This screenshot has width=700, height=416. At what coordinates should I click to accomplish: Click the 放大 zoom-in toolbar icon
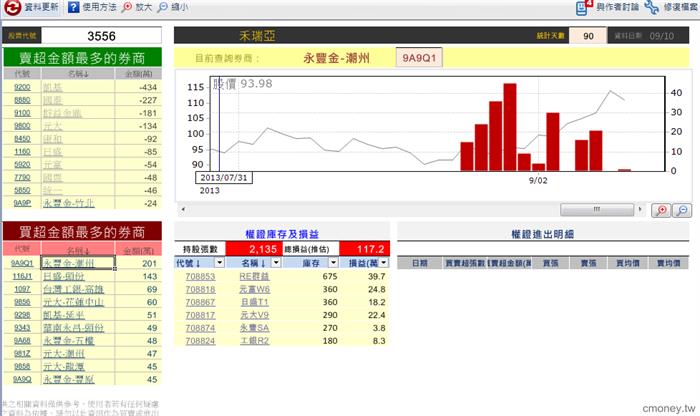(x=127, y=7)
